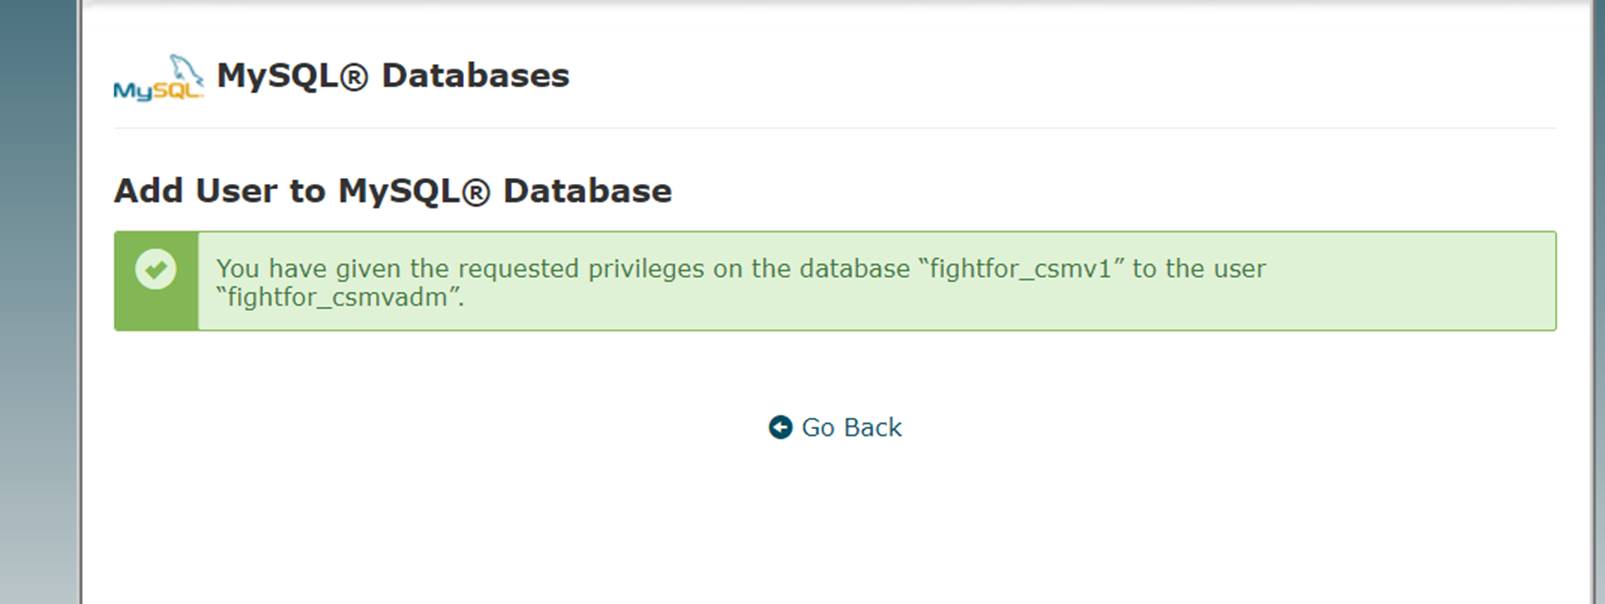1605x604 pixels.
Task: Click the green success checkmark icon
Action: (156, 269)
